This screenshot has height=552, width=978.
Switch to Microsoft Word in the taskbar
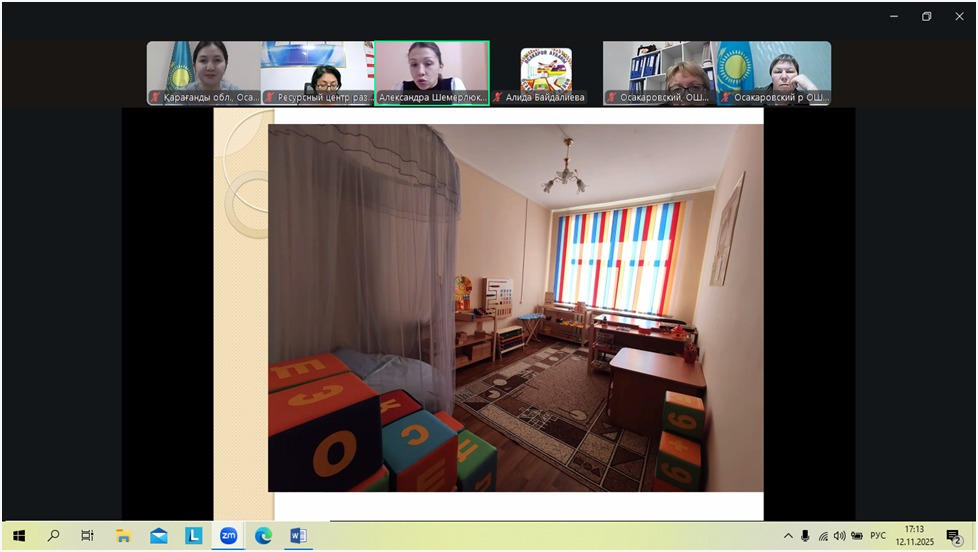[x=298, y=535]
